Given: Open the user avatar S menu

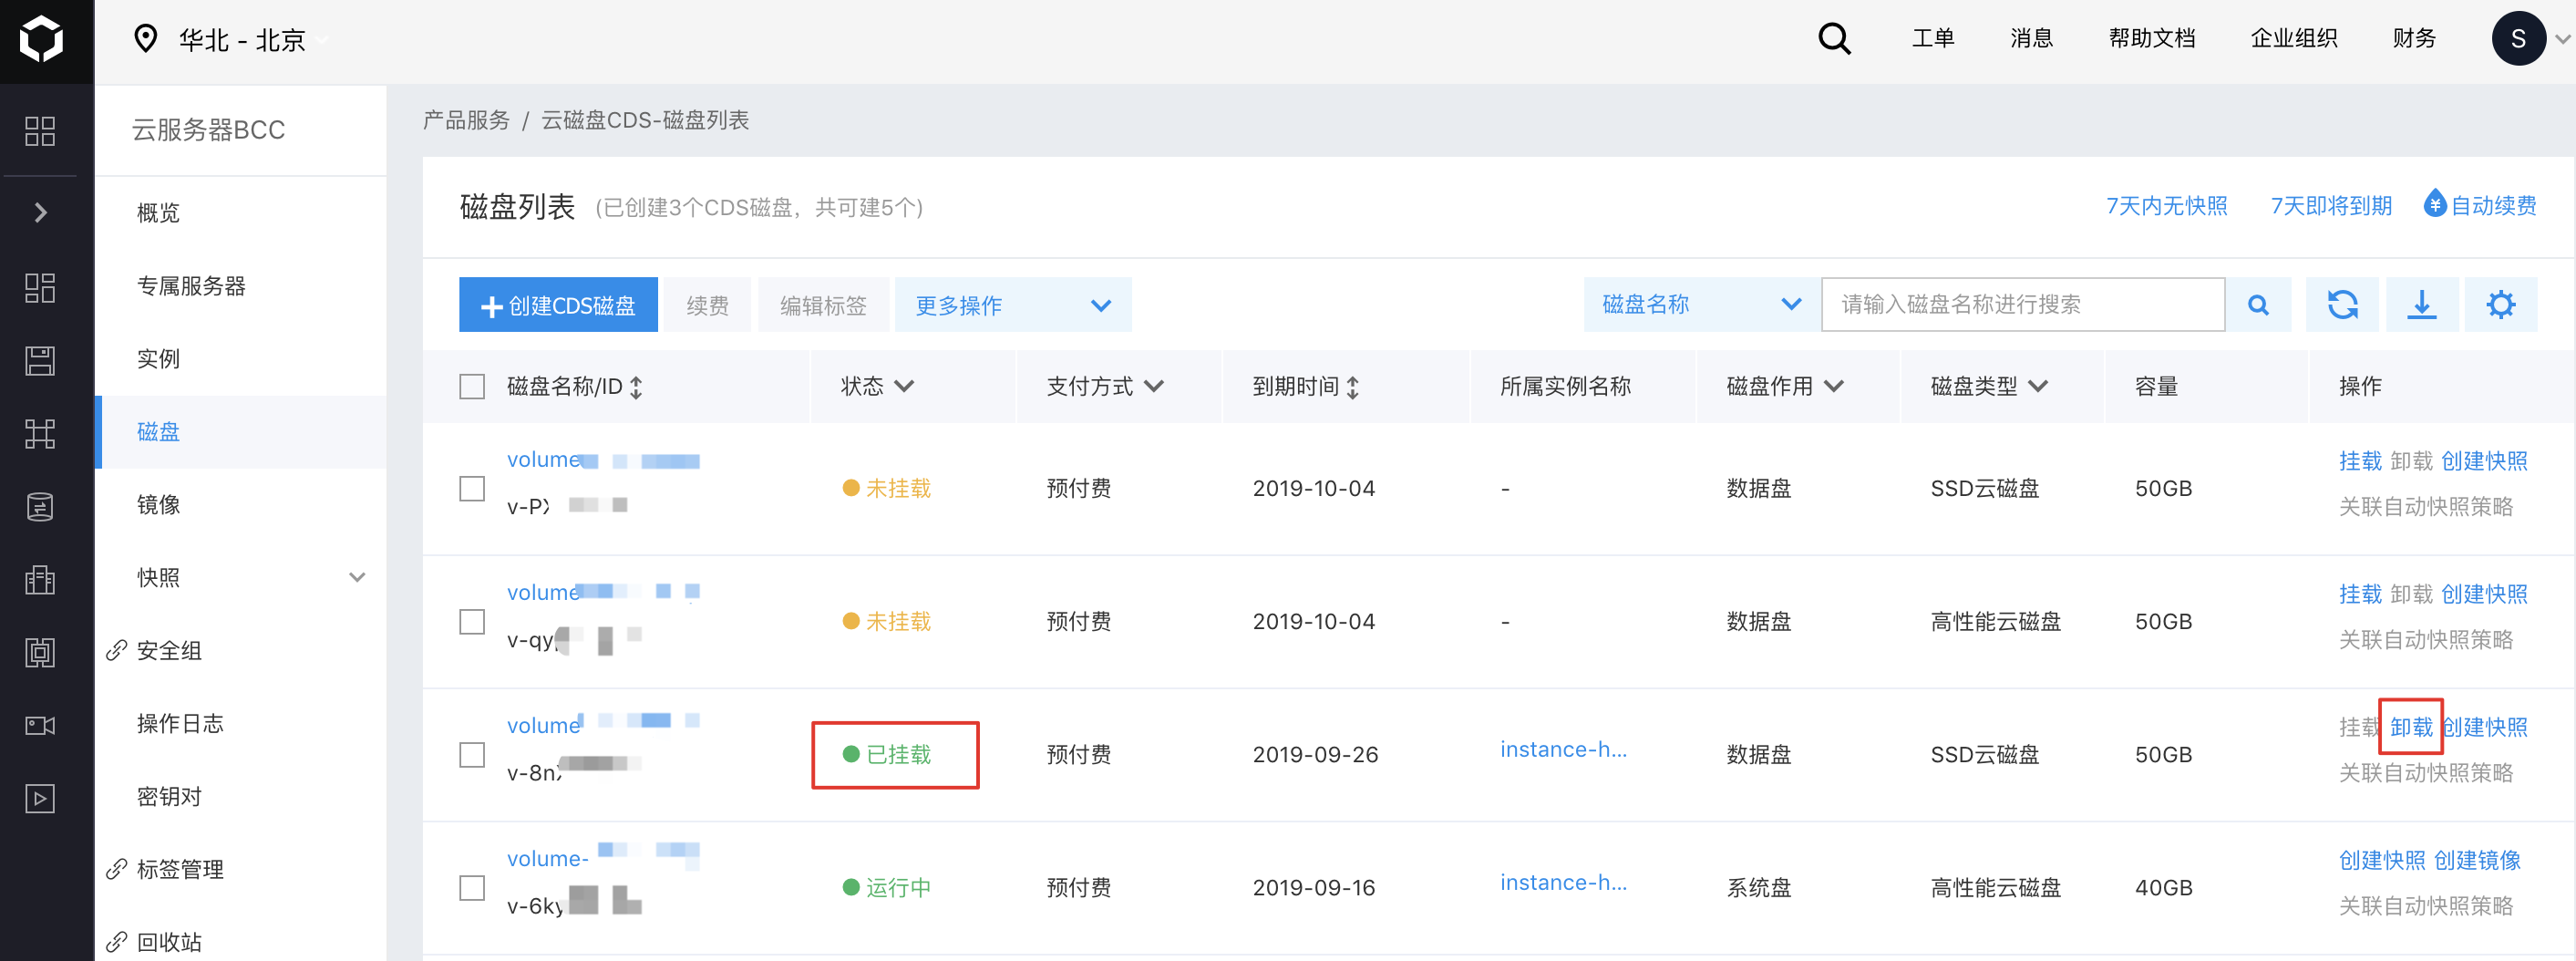Looking at the screenshot, I should (x=2518, y=39).
